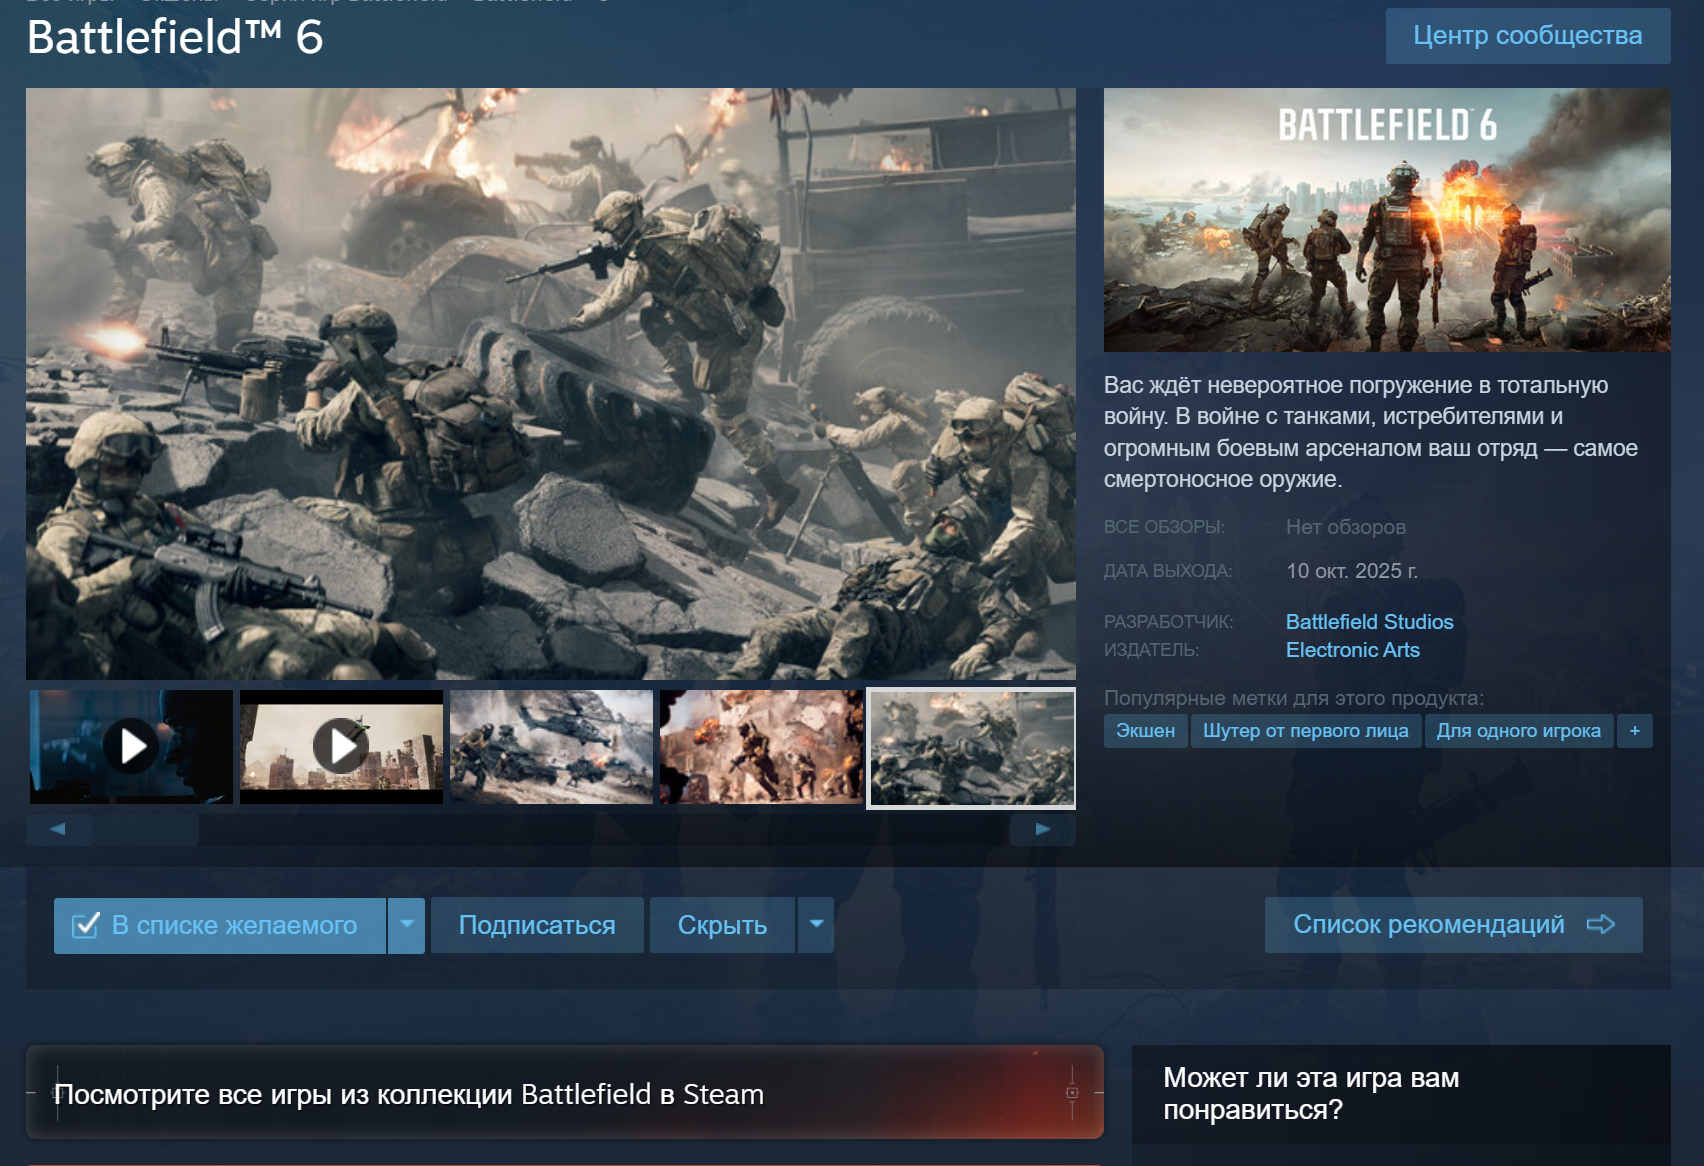
Task: Click the Battlefield™ 6 page title
Action: (175, 38)
